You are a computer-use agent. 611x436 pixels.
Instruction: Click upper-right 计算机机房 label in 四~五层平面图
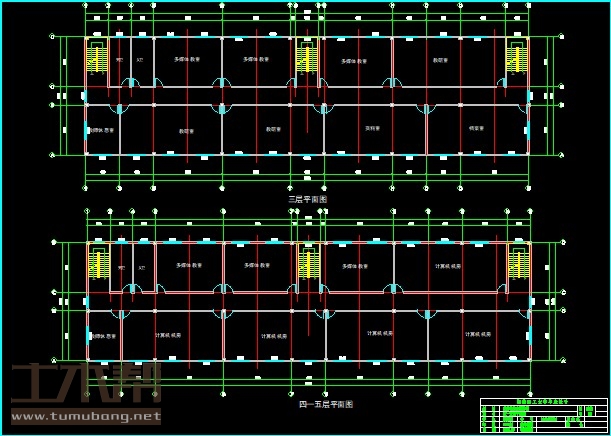click(x=448, y=266)
